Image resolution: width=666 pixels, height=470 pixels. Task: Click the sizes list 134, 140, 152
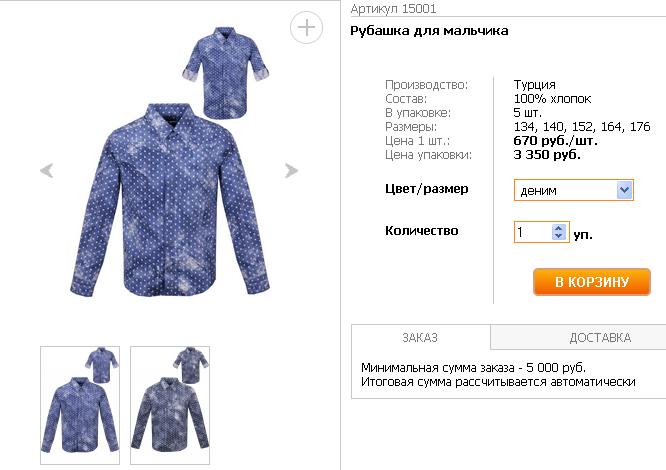(x=582, y=127)
